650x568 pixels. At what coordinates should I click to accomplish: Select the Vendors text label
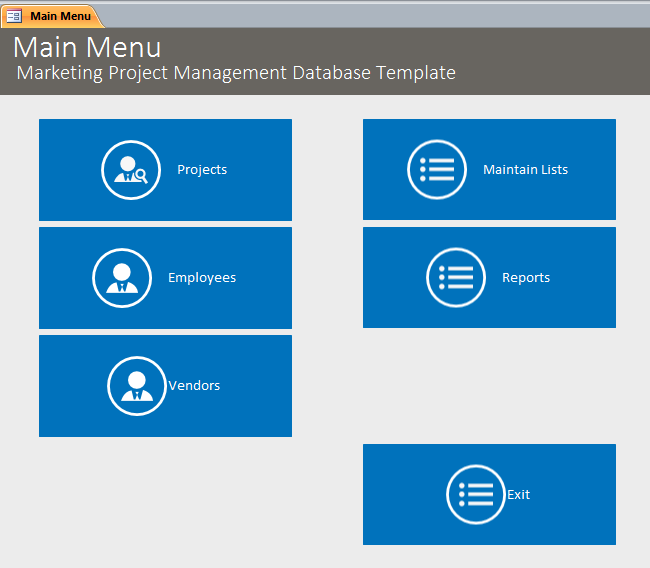pyautogui.click(x=195, y=386)
